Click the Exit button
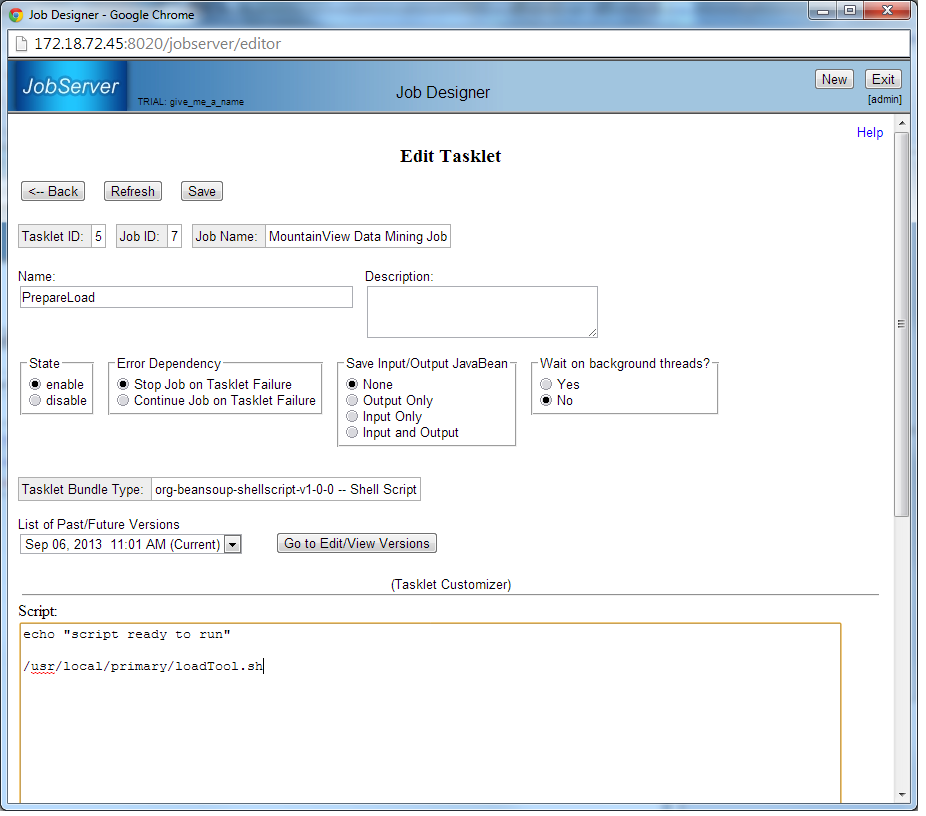Image resolution: width=926 pixels, height=816 pixels. 883,80
